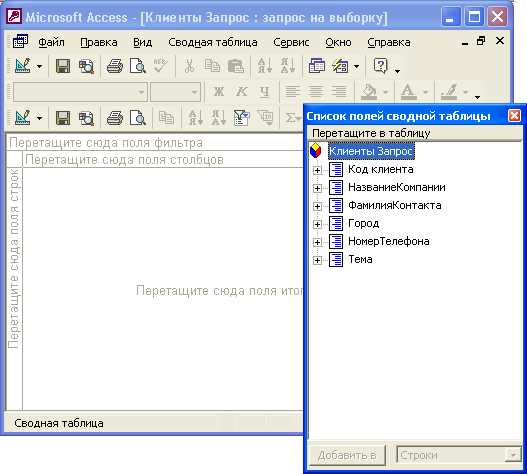Toggle Italic (К) formatting button
The height and width of the screenshot is (474, 527).
[x=242, y=91]
